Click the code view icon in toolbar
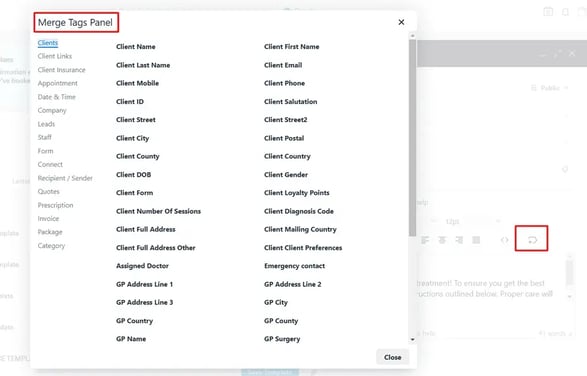Screen dimensions: 587x376 (504, 240)
